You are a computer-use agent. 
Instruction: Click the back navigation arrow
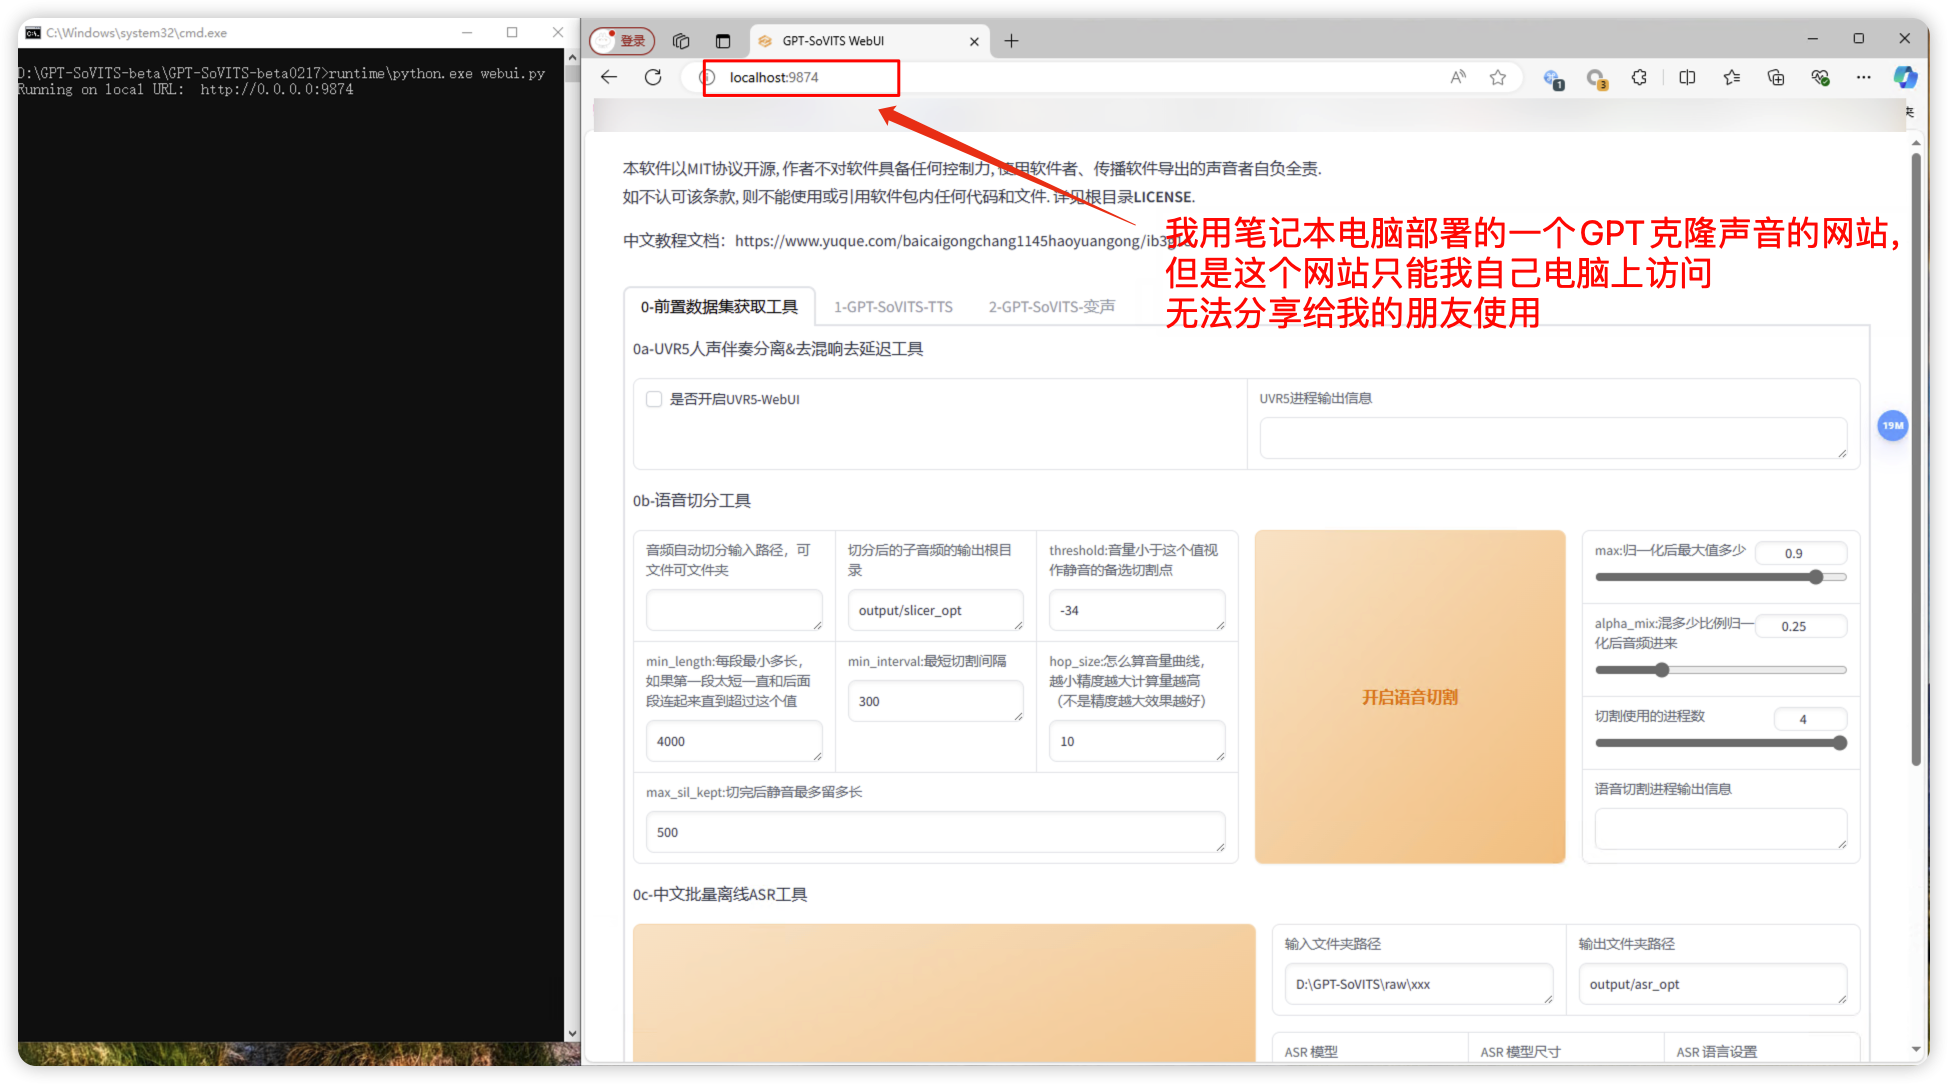click(609, 77)
